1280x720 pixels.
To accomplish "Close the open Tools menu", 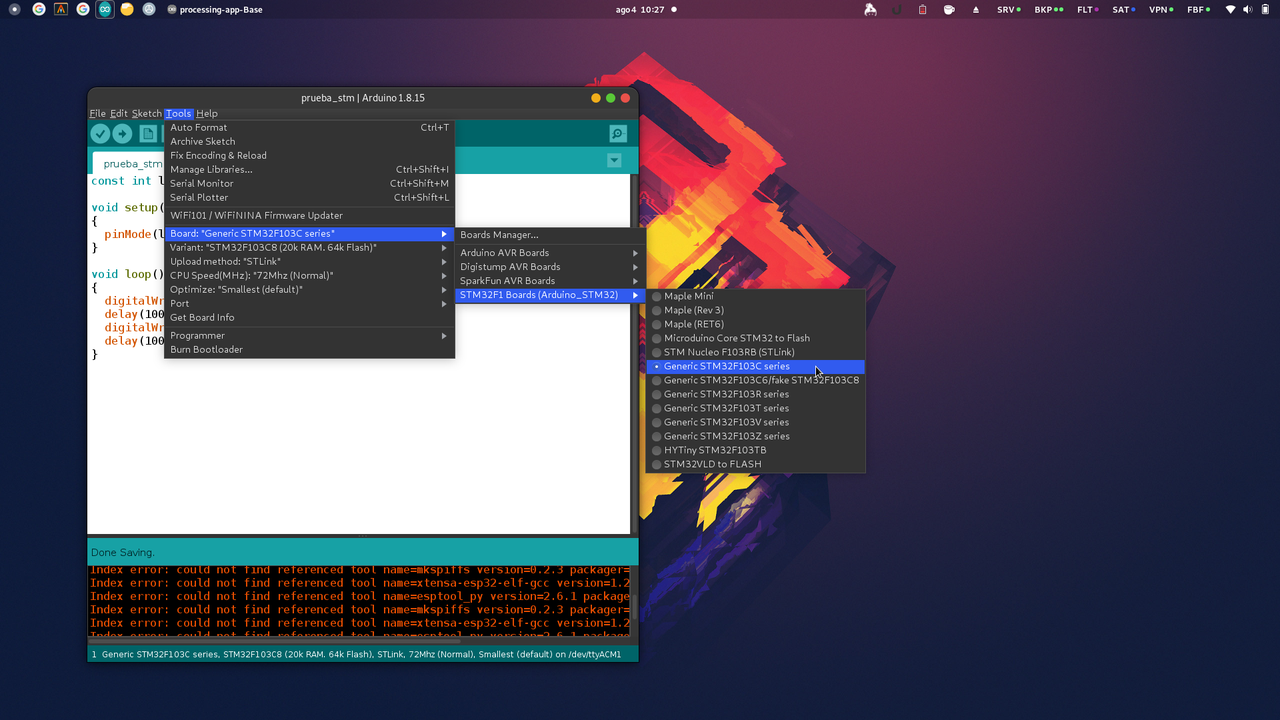I will [179, 114].
